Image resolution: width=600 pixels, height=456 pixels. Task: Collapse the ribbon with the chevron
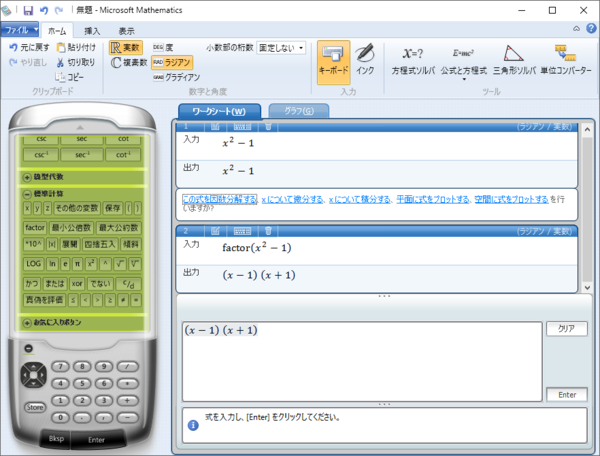[576, 29]
